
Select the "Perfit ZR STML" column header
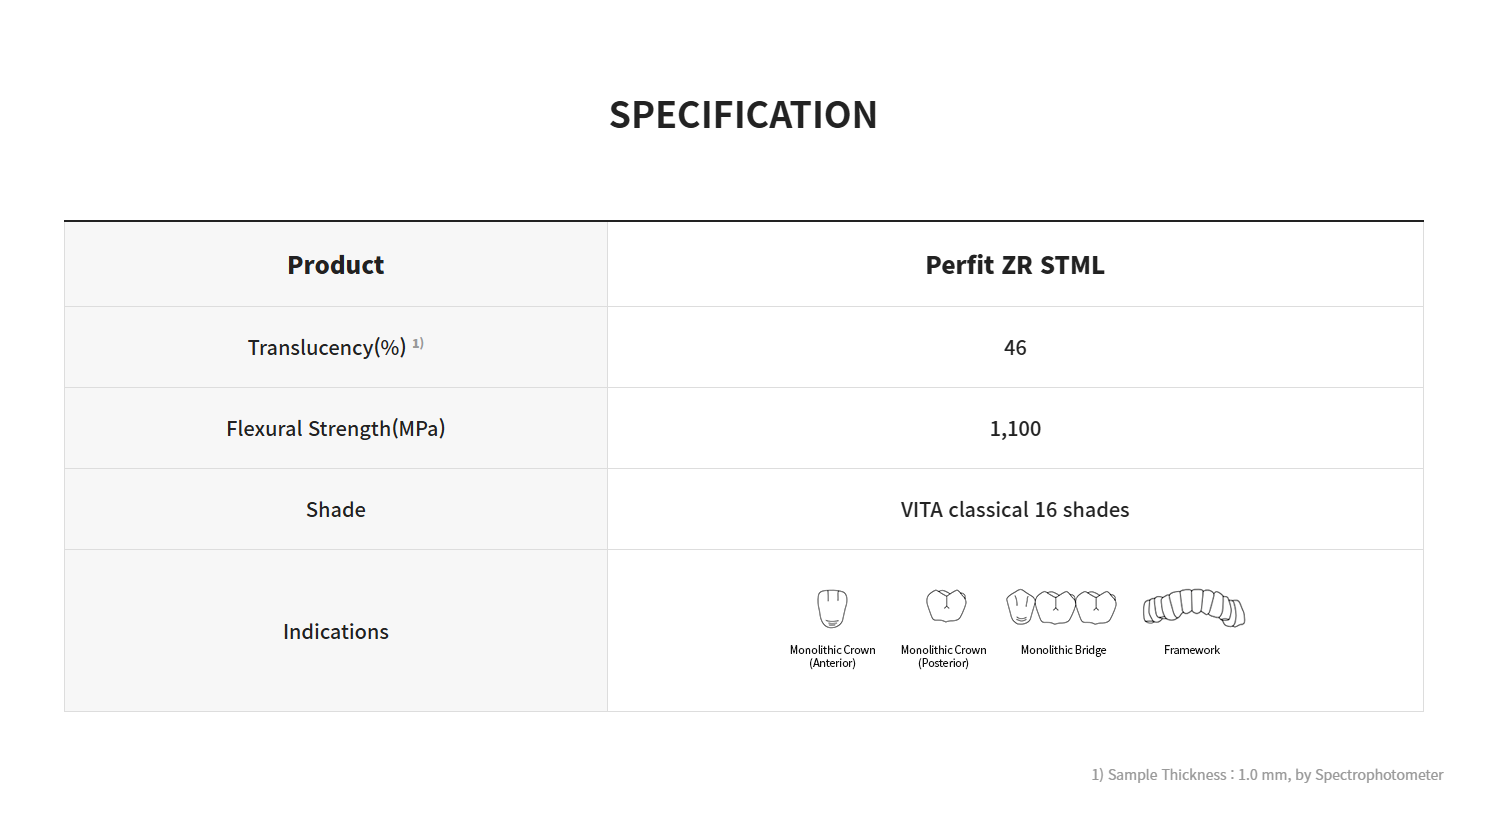tap(1015, 265)
